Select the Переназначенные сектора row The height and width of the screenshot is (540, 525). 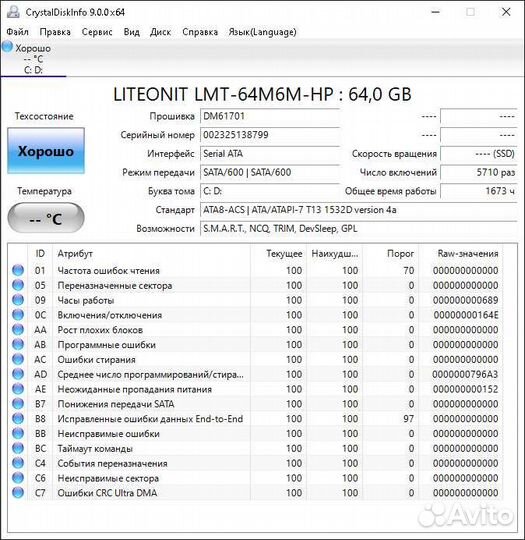(x=255, y=285)
